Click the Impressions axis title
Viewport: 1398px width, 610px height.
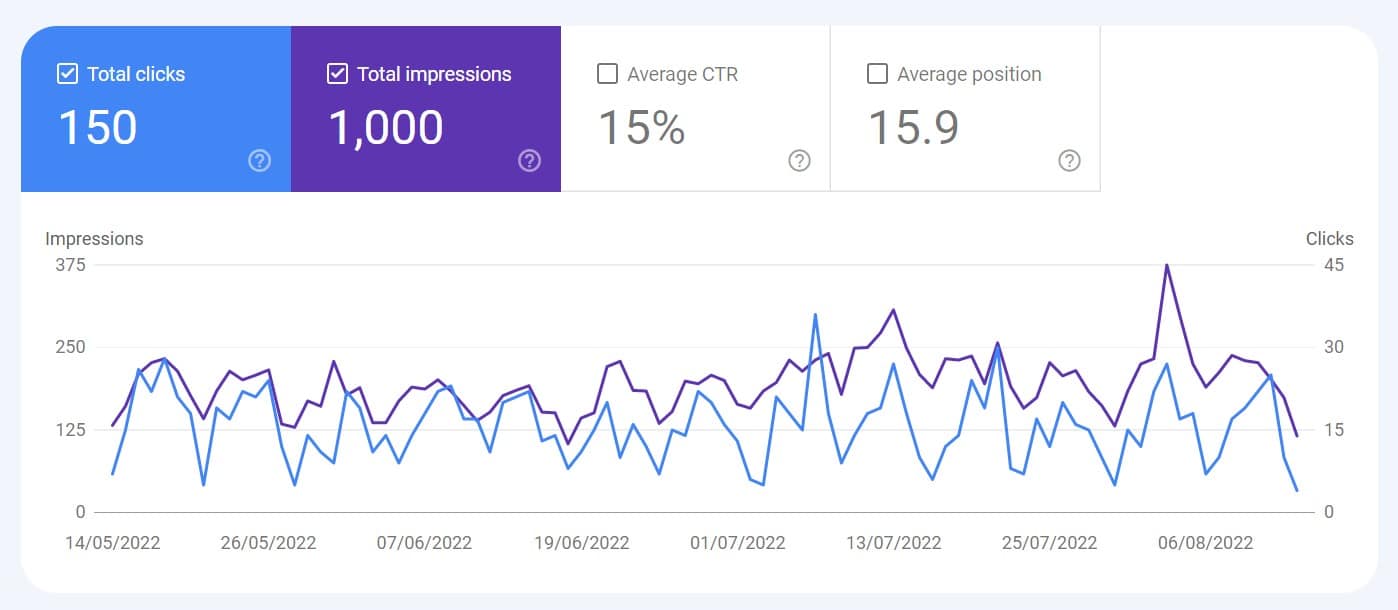pyautogui.click(x=94, y=239)
